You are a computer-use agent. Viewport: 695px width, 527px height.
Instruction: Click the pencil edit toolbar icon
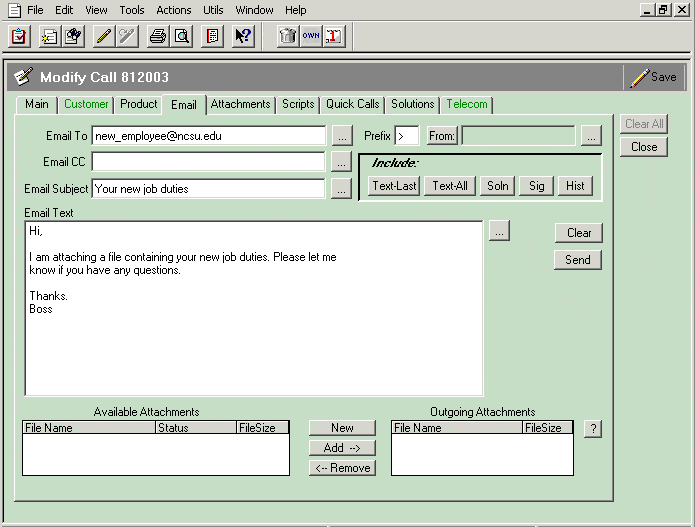(x=103, y=36)
